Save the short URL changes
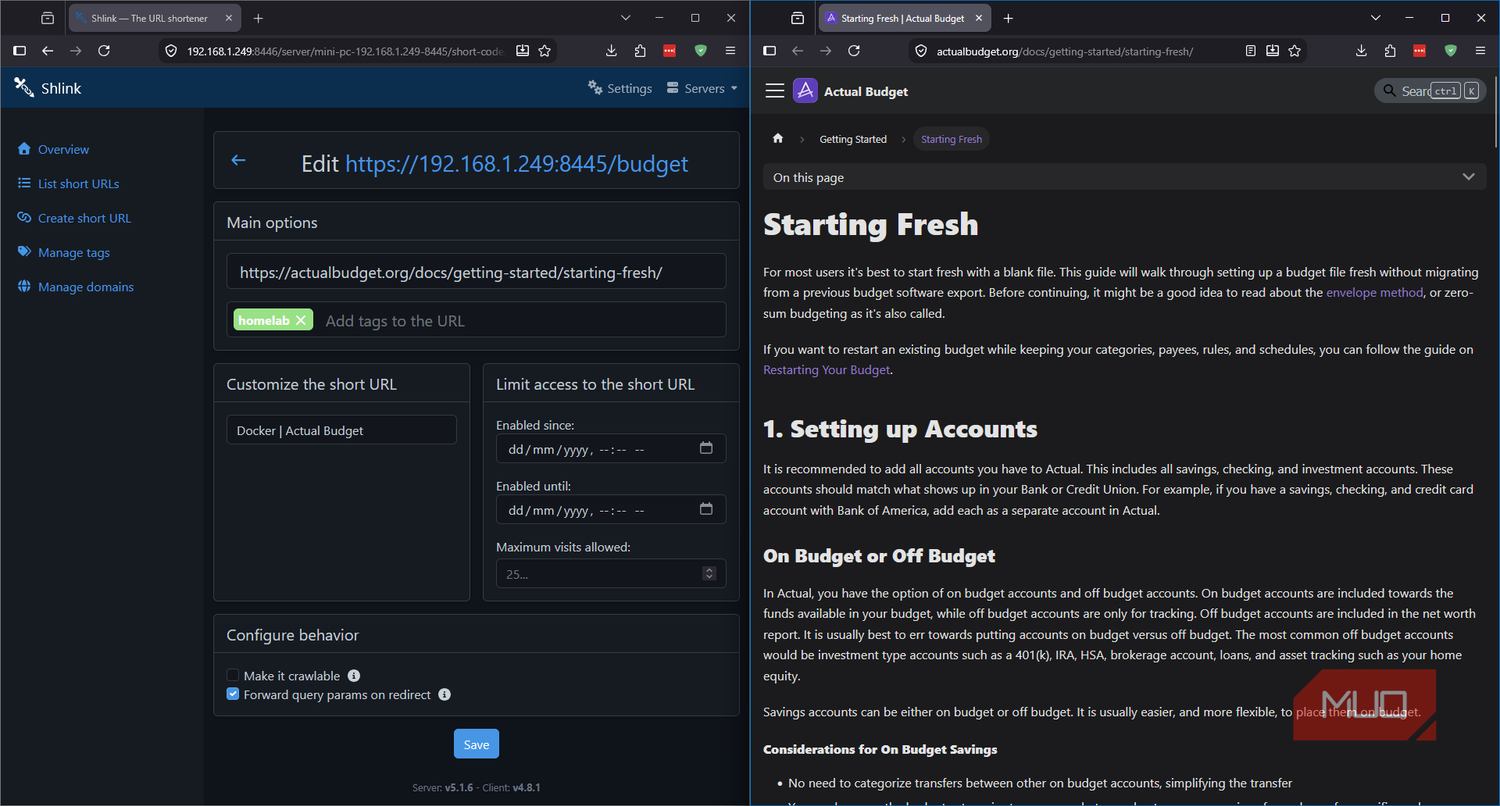Image resolution: width=1500 pixels, height=806 pixels. tap(476, 744)
